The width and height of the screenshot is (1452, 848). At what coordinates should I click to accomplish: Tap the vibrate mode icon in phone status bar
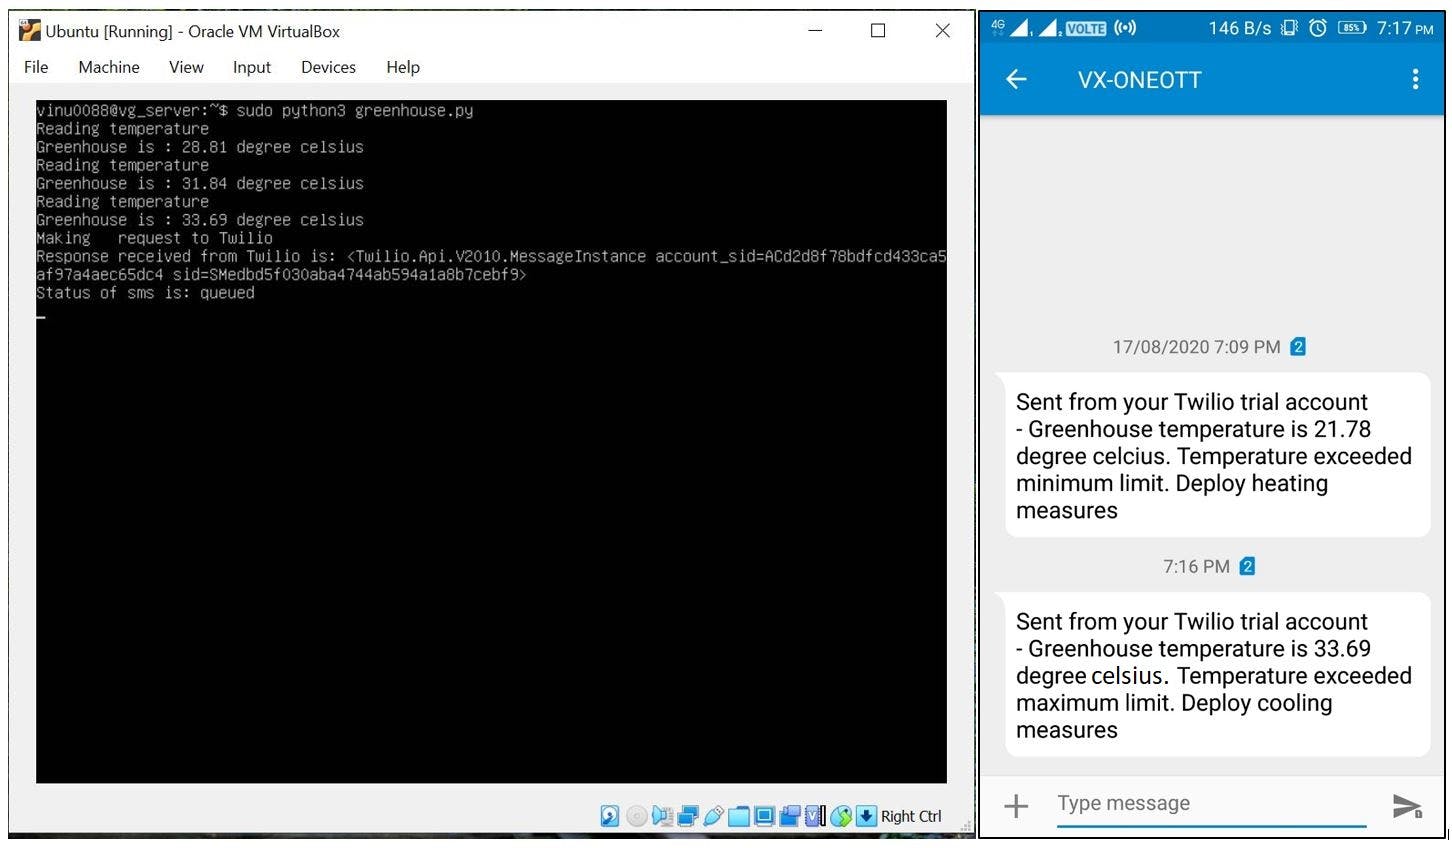(x=1289, y=28)
